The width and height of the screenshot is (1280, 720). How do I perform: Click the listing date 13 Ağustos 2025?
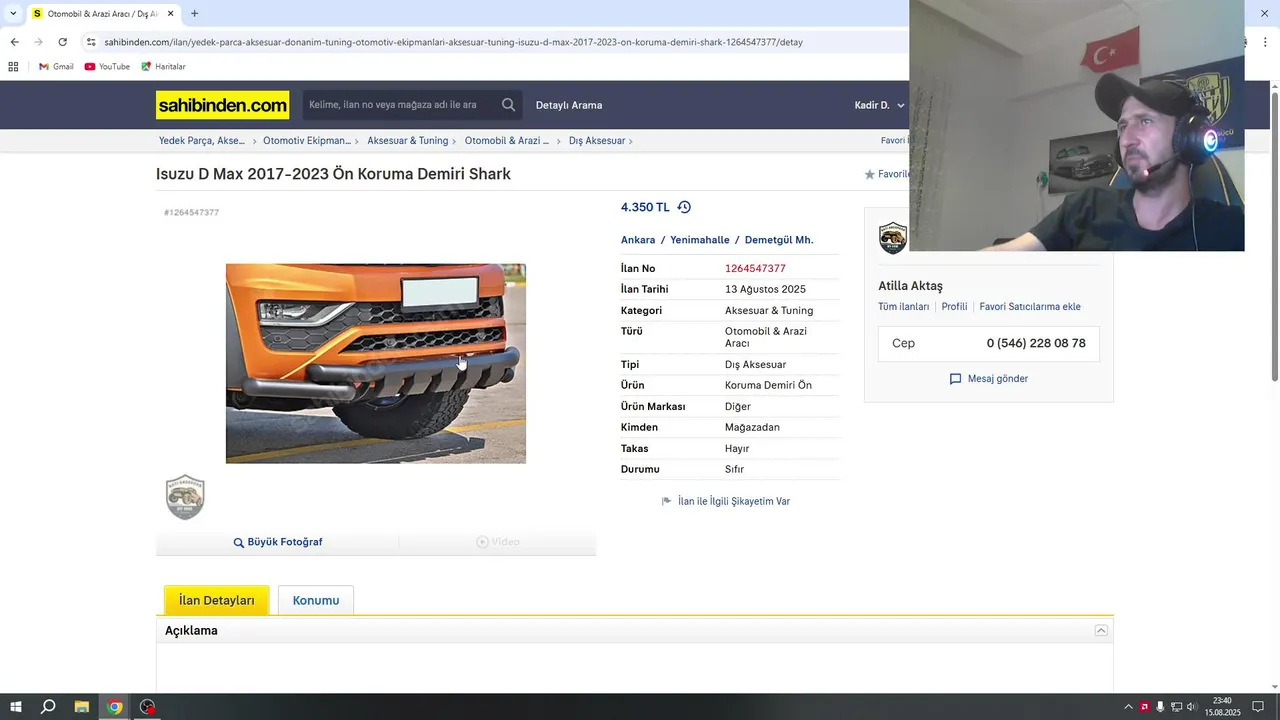click(x=765, y=289)
